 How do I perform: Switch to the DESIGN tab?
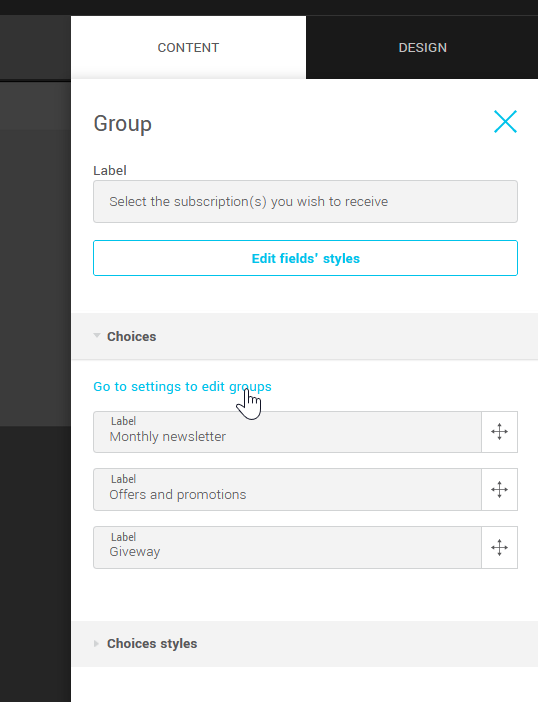[x=423, y=47]
